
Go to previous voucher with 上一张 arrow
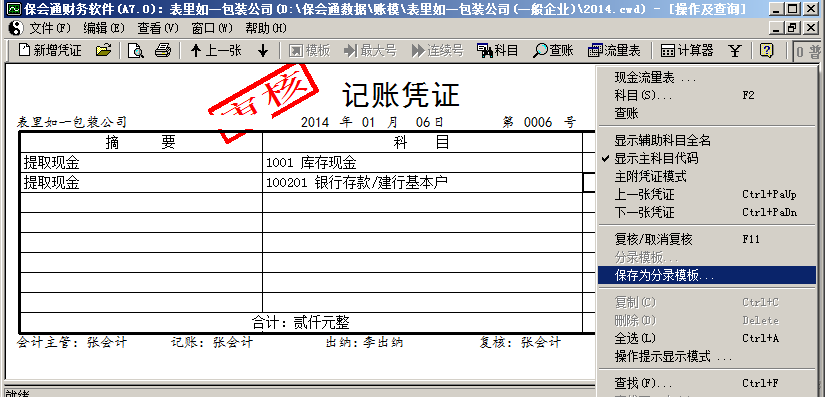coord(216,50)
